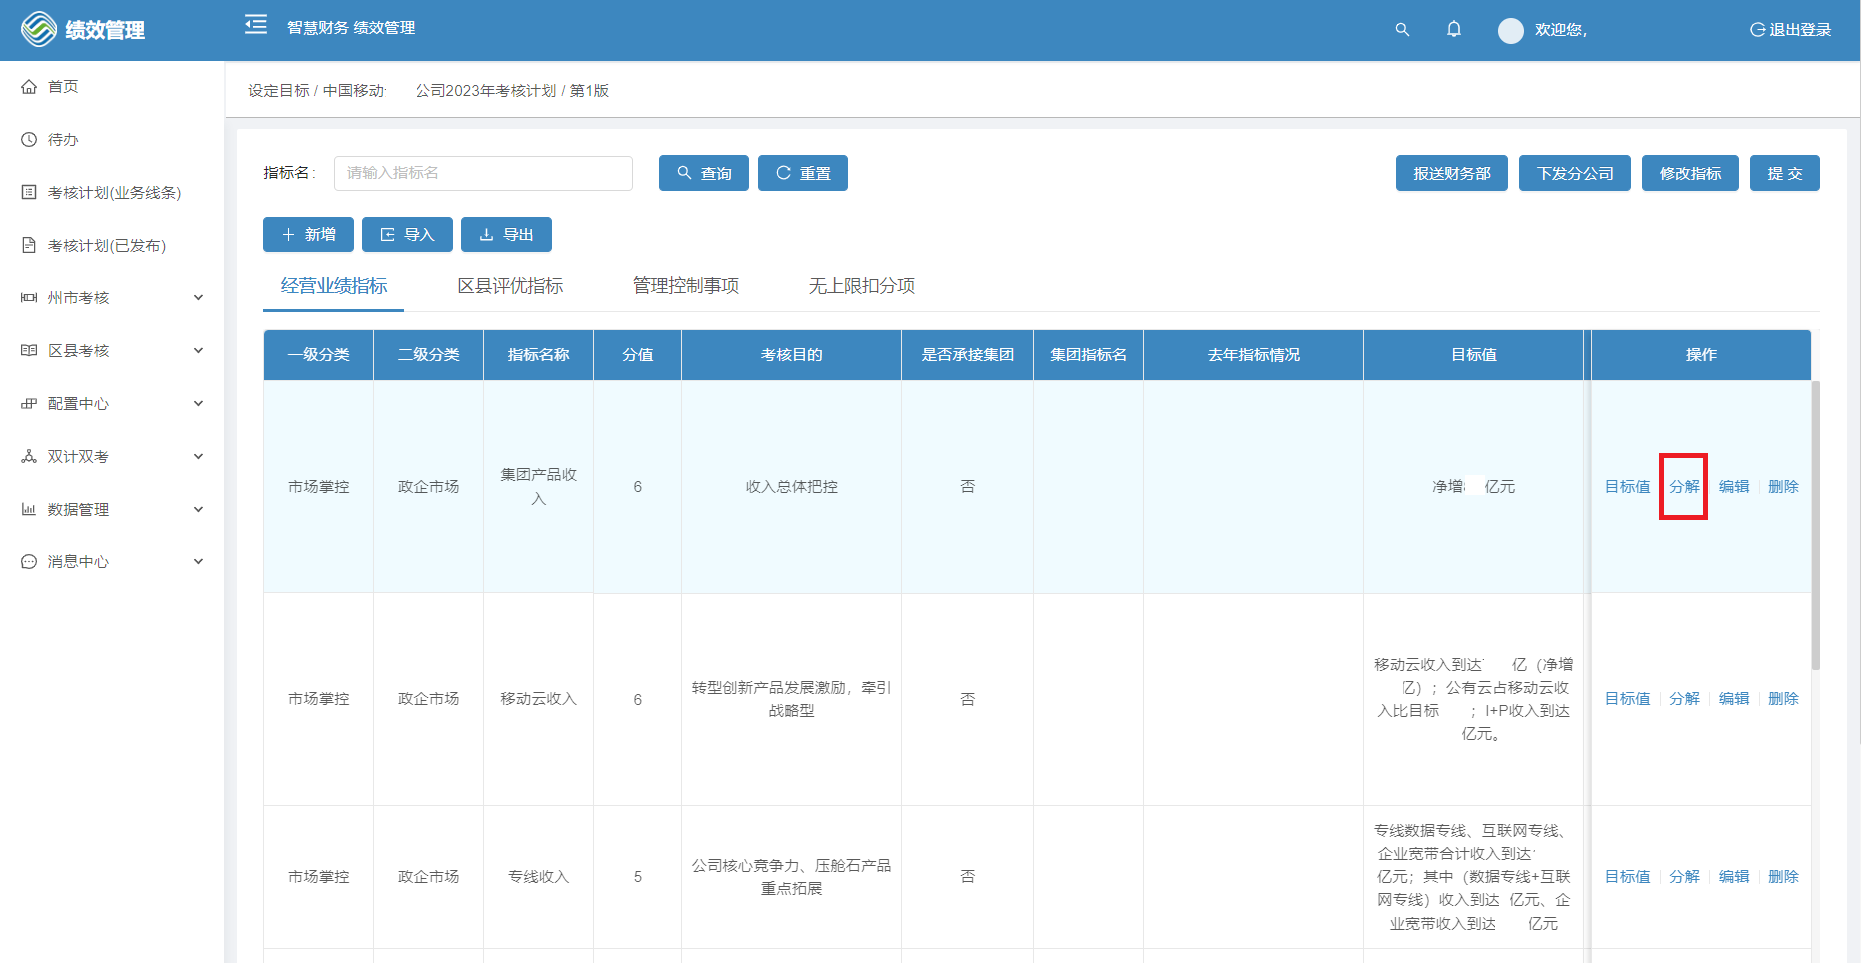Click the 首页 home icon in sidebar
The image size is (1861, 963).
point(29,87)
